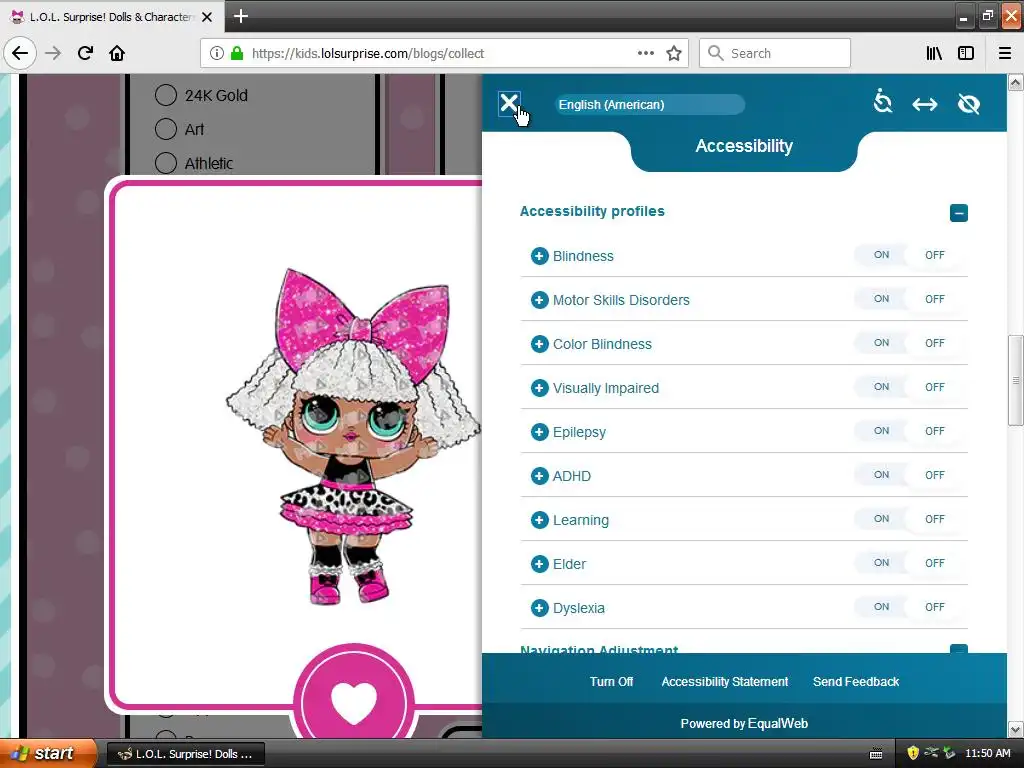Click the security shield tray icon
The height and width of the screenshot is (768, 1024).
pos(913,753)
